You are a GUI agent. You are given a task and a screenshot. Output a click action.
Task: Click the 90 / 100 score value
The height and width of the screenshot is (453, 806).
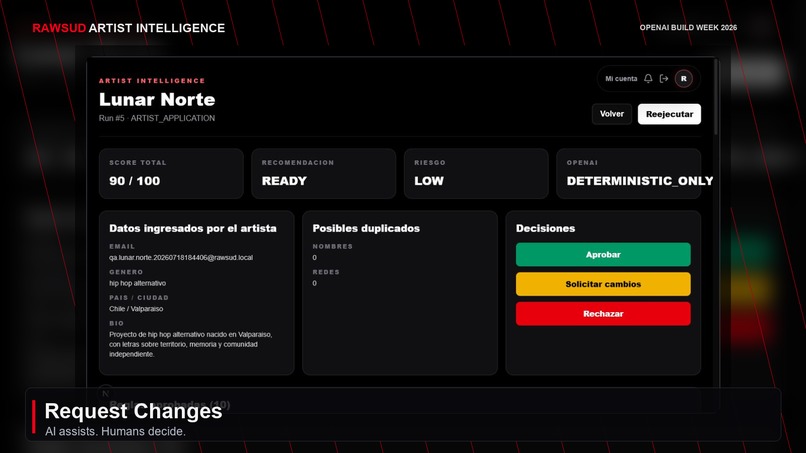point(134,181)
